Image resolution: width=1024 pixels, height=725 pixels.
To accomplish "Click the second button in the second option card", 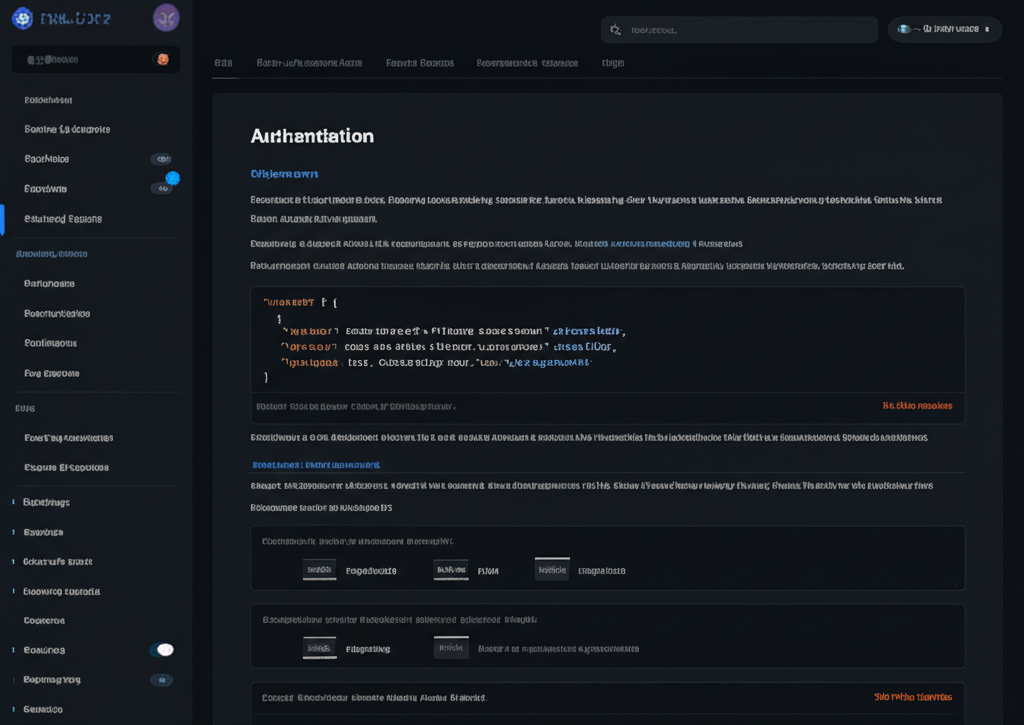I will pyautogui.click(x=451, y=648).
